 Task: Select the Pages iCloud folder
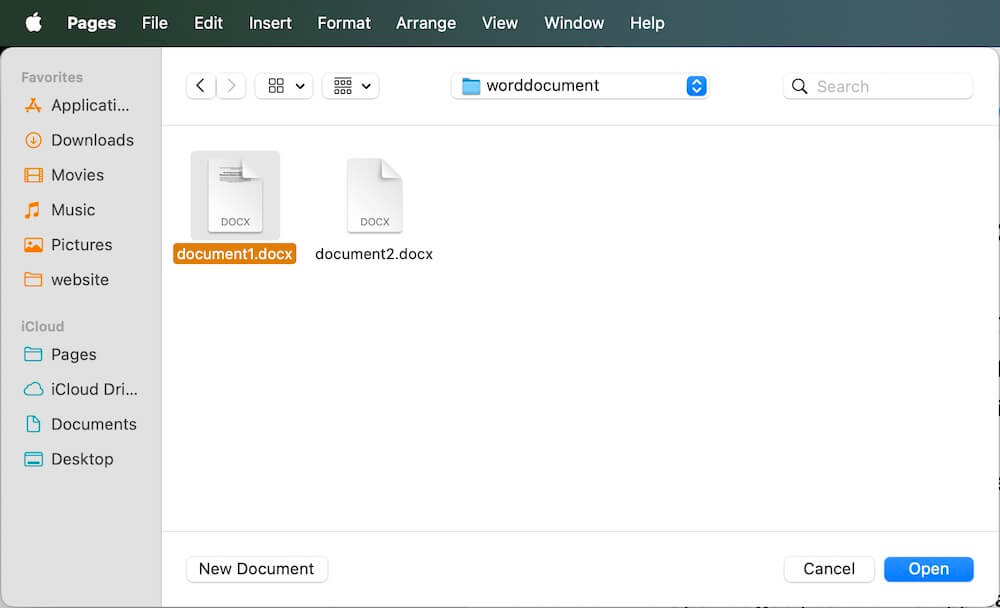[74, 354]
